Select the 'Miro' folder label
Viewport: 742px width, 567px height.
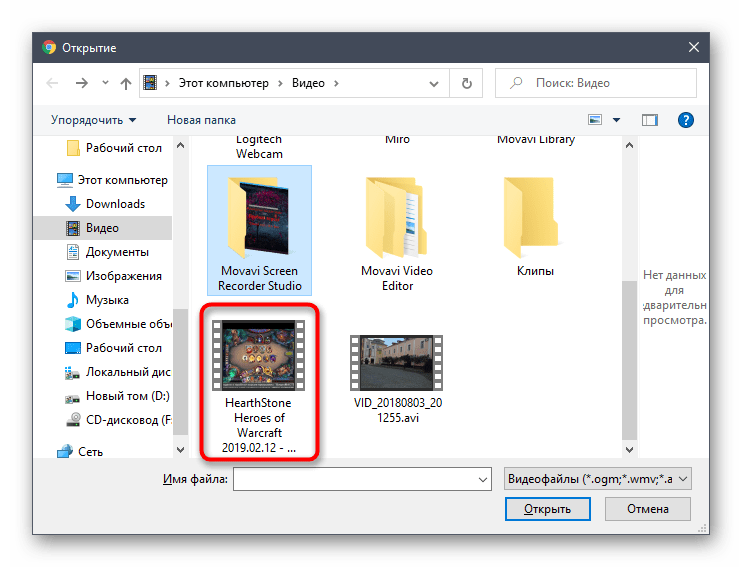[x=397, y=140]
